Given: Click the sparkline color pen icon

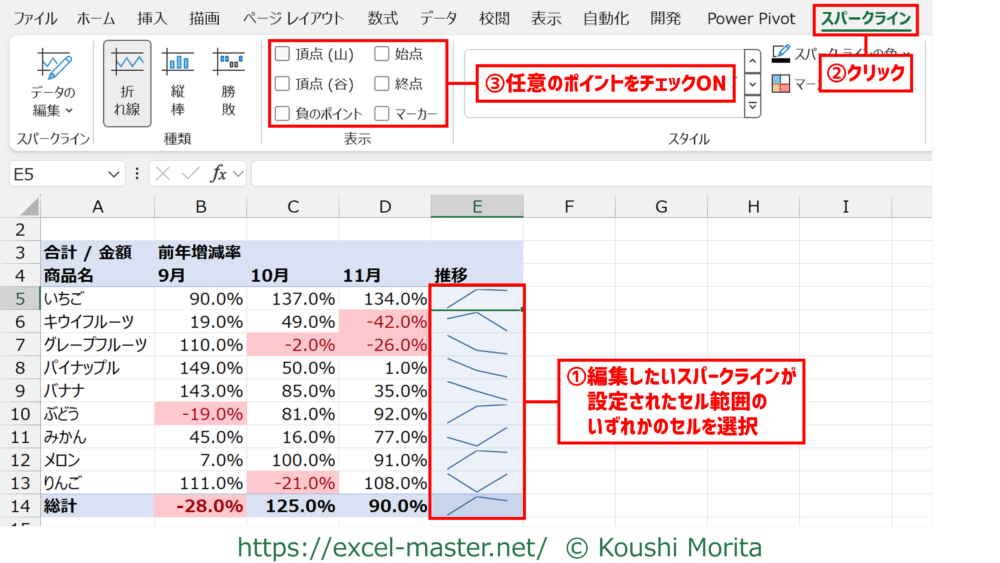Looking at the screenshot, I should [781, 53].
